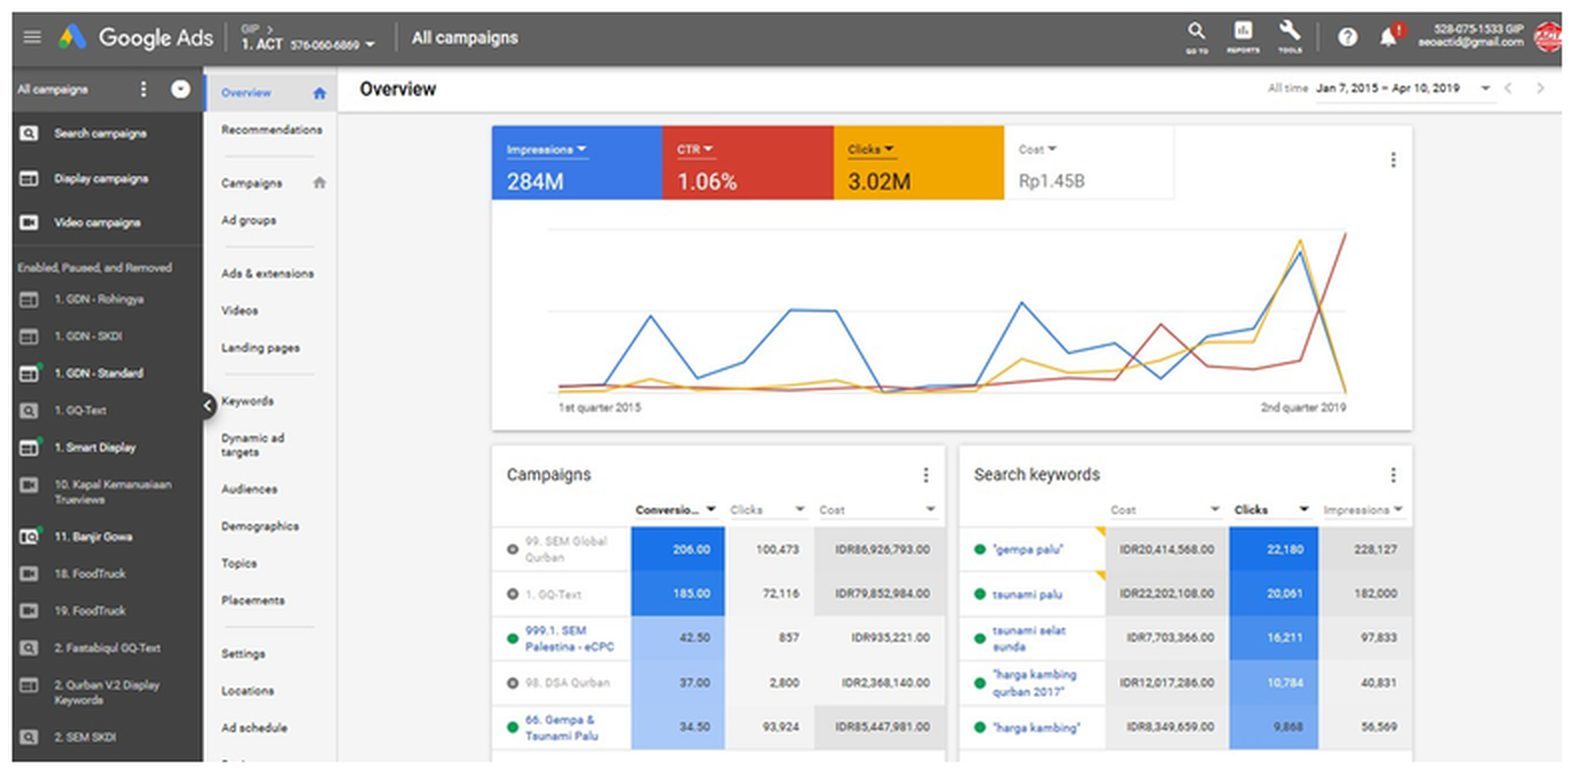
Task: Select the blue Impressions scorecard tile
Action: pyautogui.click(x=576, y=162)
